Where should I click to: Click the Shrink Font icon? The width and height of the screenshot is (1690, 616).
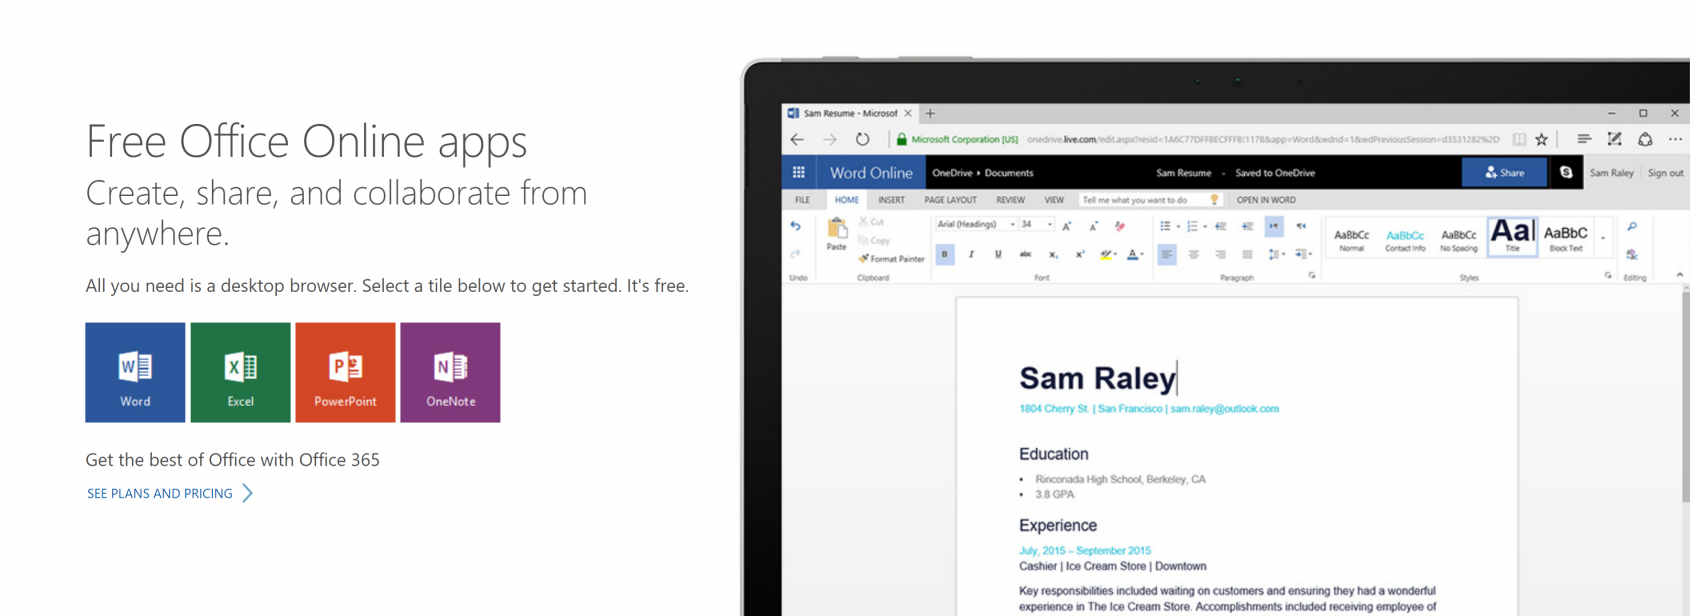click(1093, 226)
